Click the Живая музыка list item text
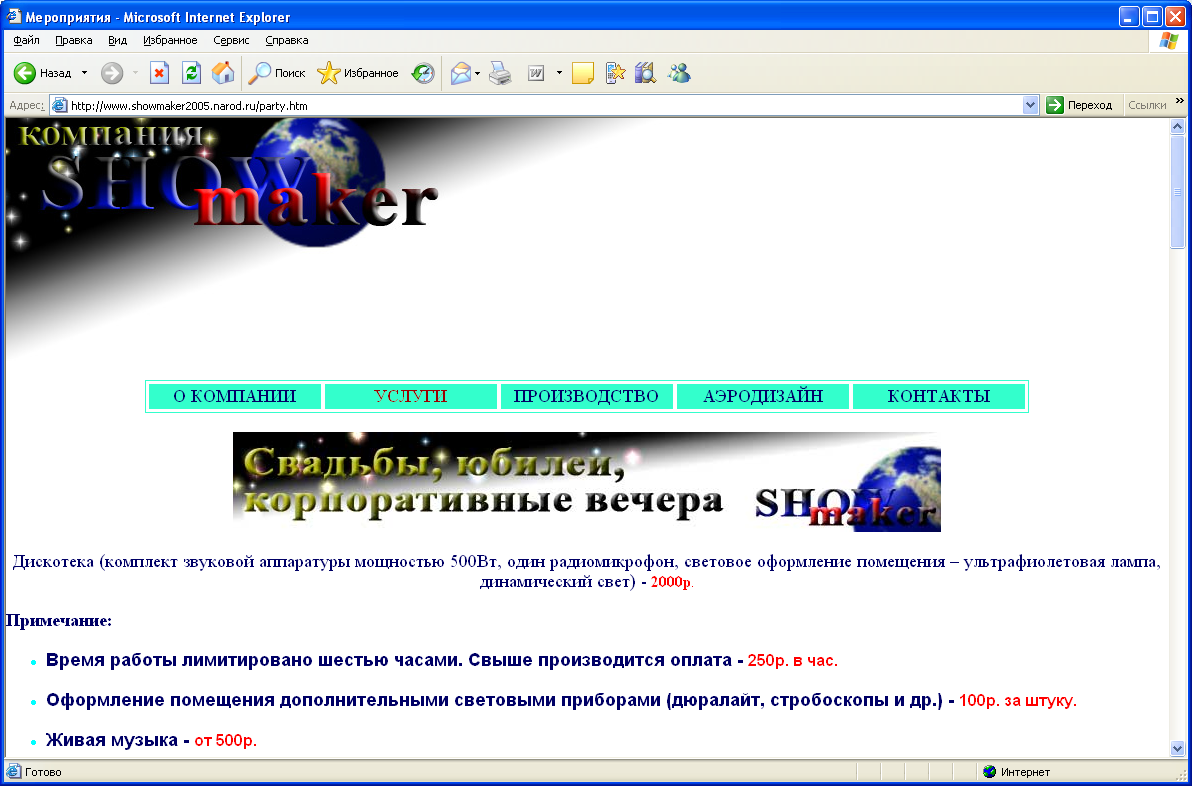1192x786 pixels. (x=111, y=740)
